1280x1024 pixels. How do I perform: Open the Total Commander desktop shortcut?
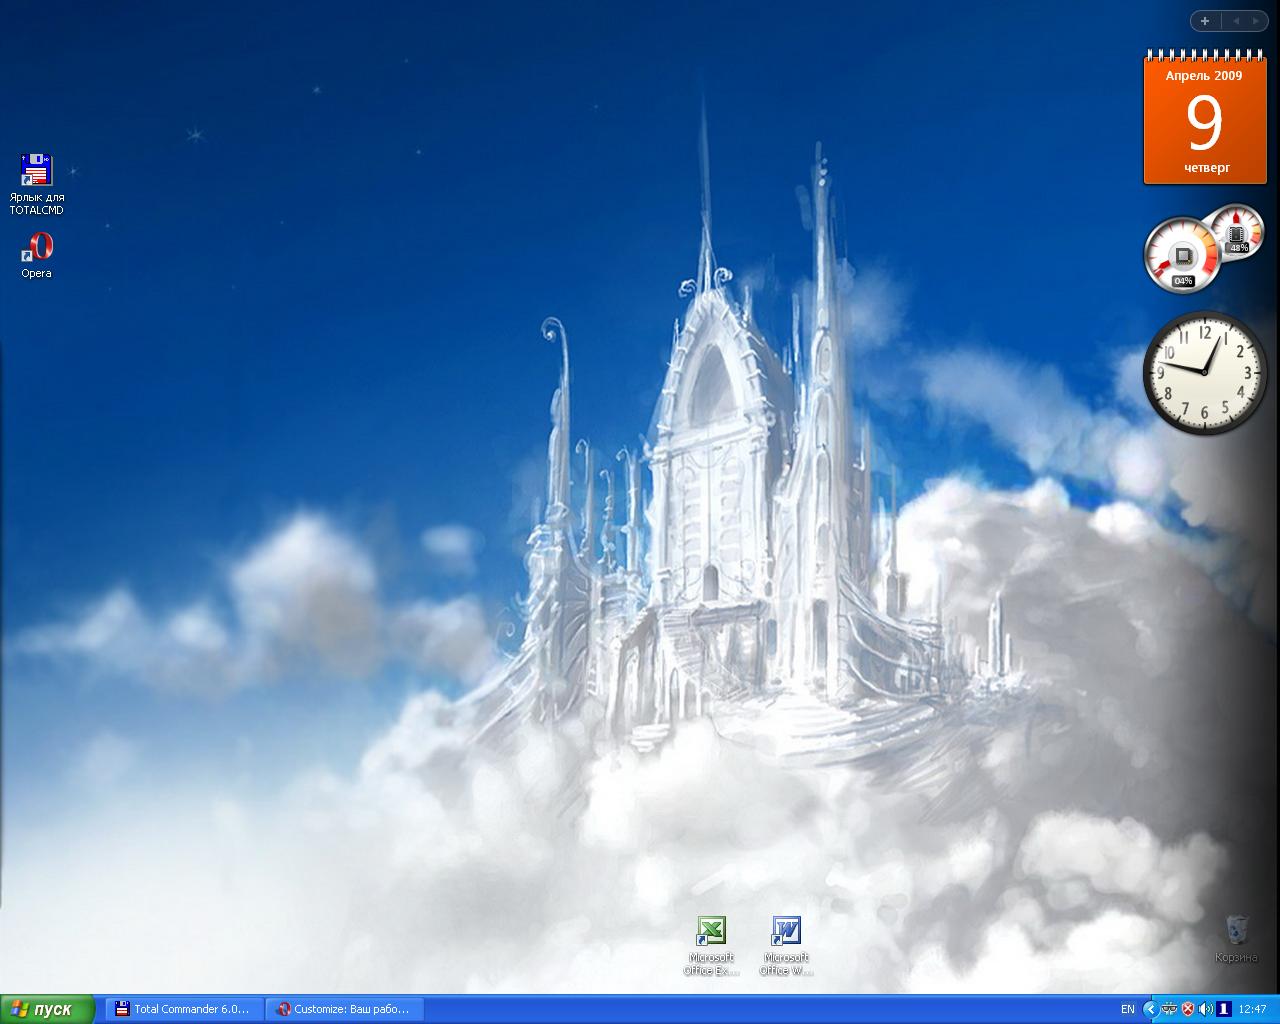pyautogui.click(x=37, y=184)
